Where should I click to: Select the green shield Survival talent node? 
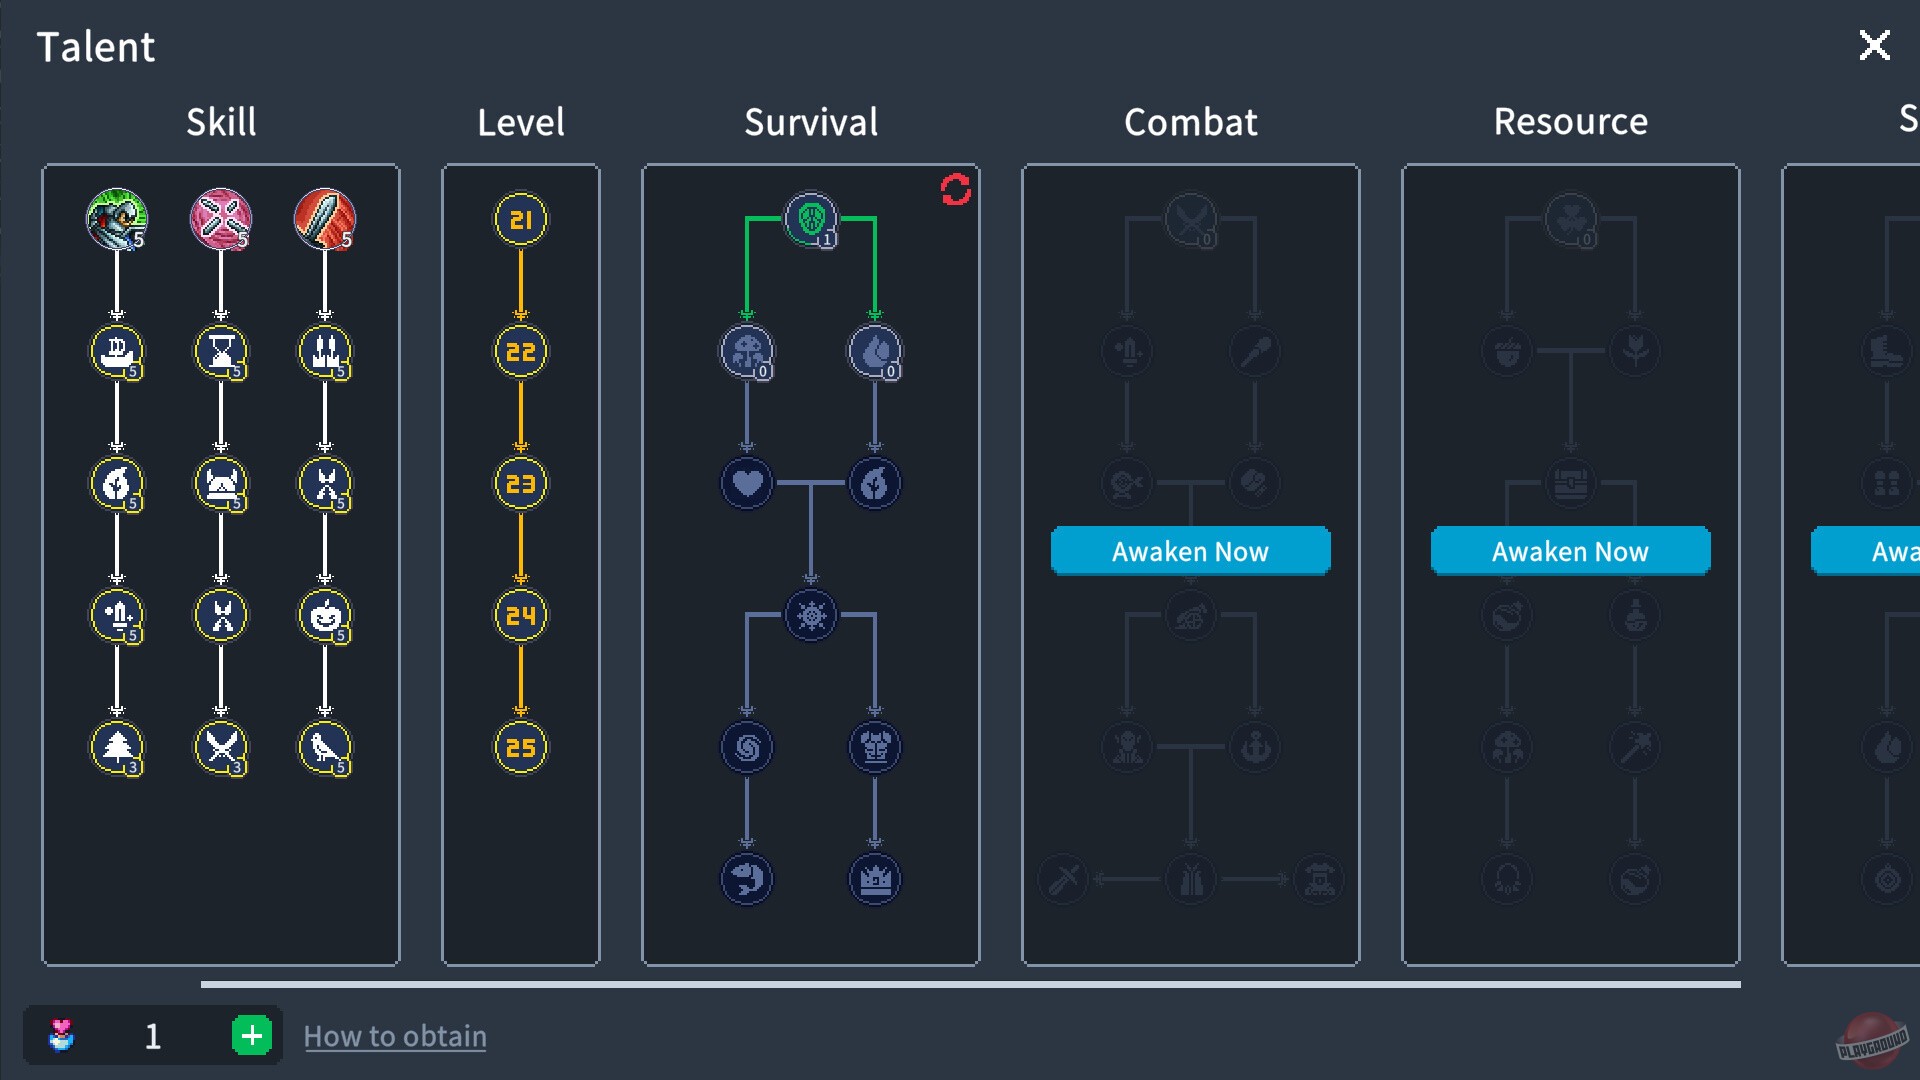[810, 219]
